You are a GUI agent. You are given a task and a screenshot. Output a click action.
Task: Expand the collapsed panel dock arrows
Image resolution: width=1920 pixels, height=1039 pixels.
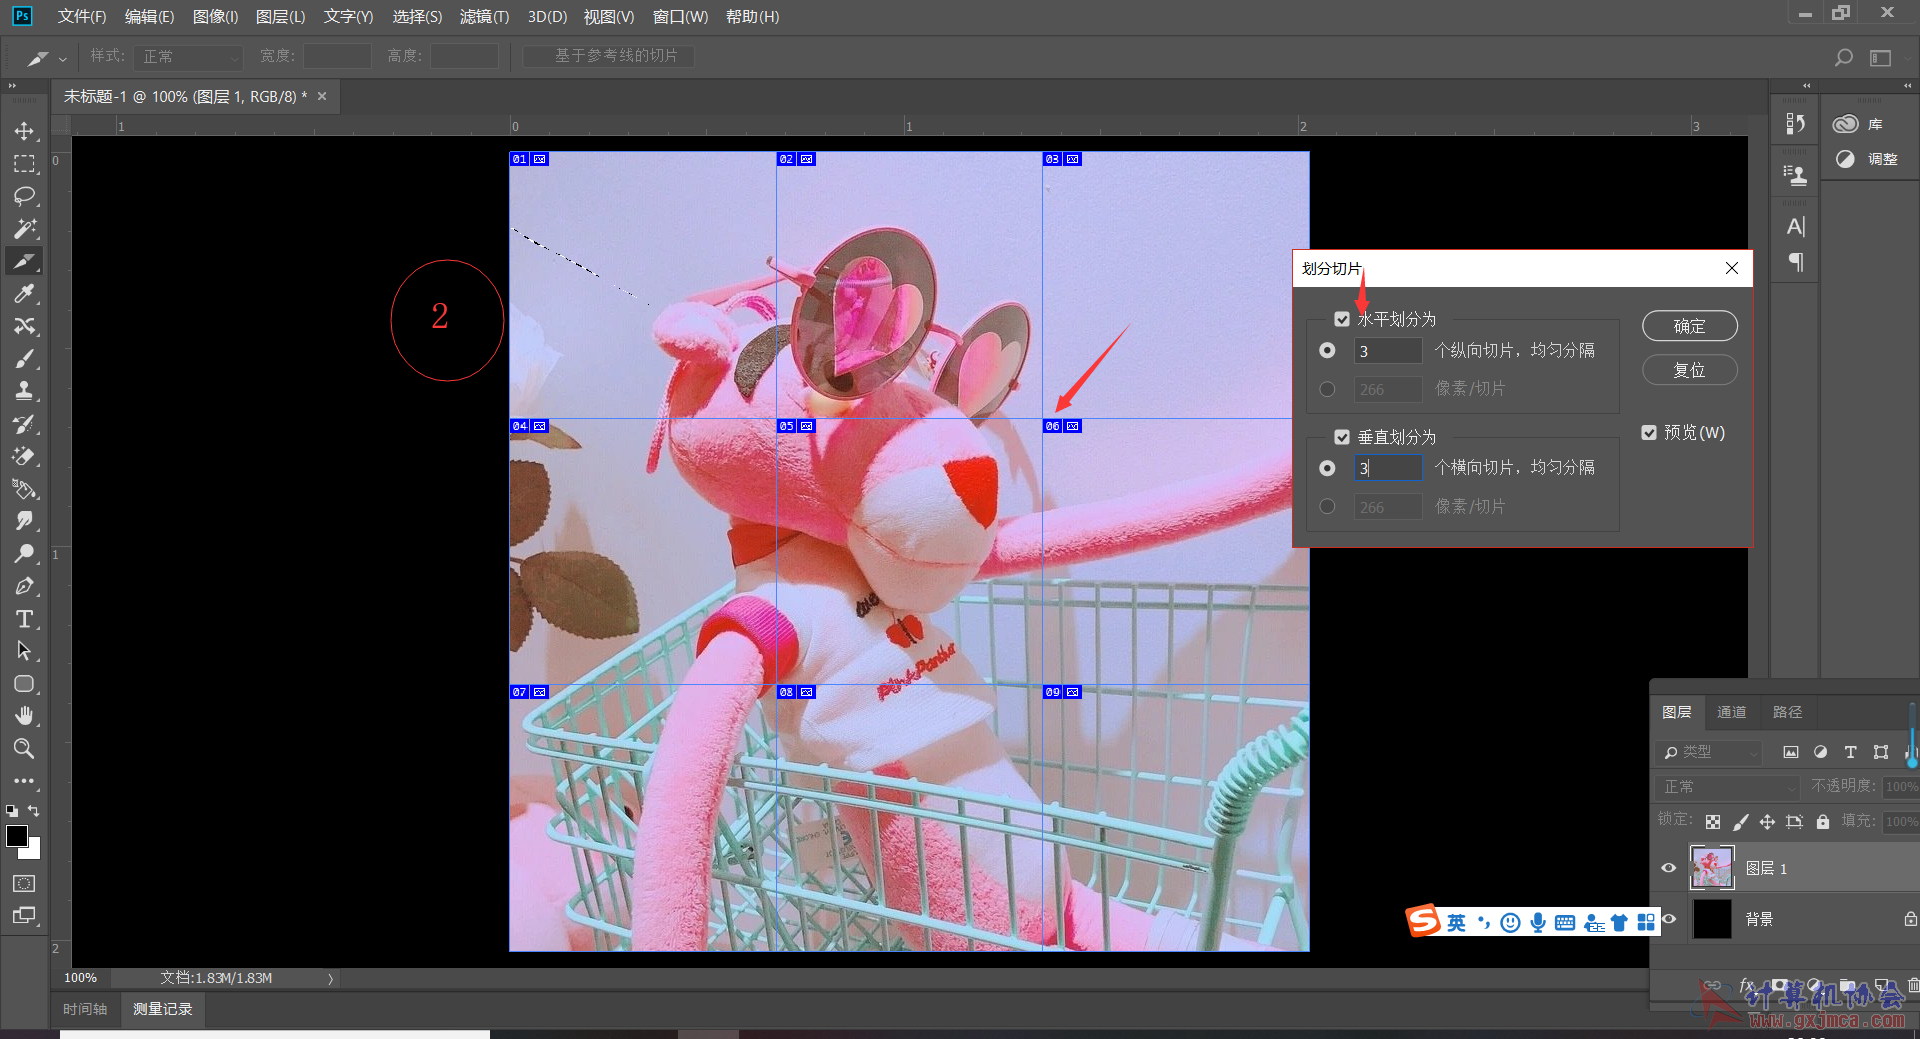click(1807, 86)
